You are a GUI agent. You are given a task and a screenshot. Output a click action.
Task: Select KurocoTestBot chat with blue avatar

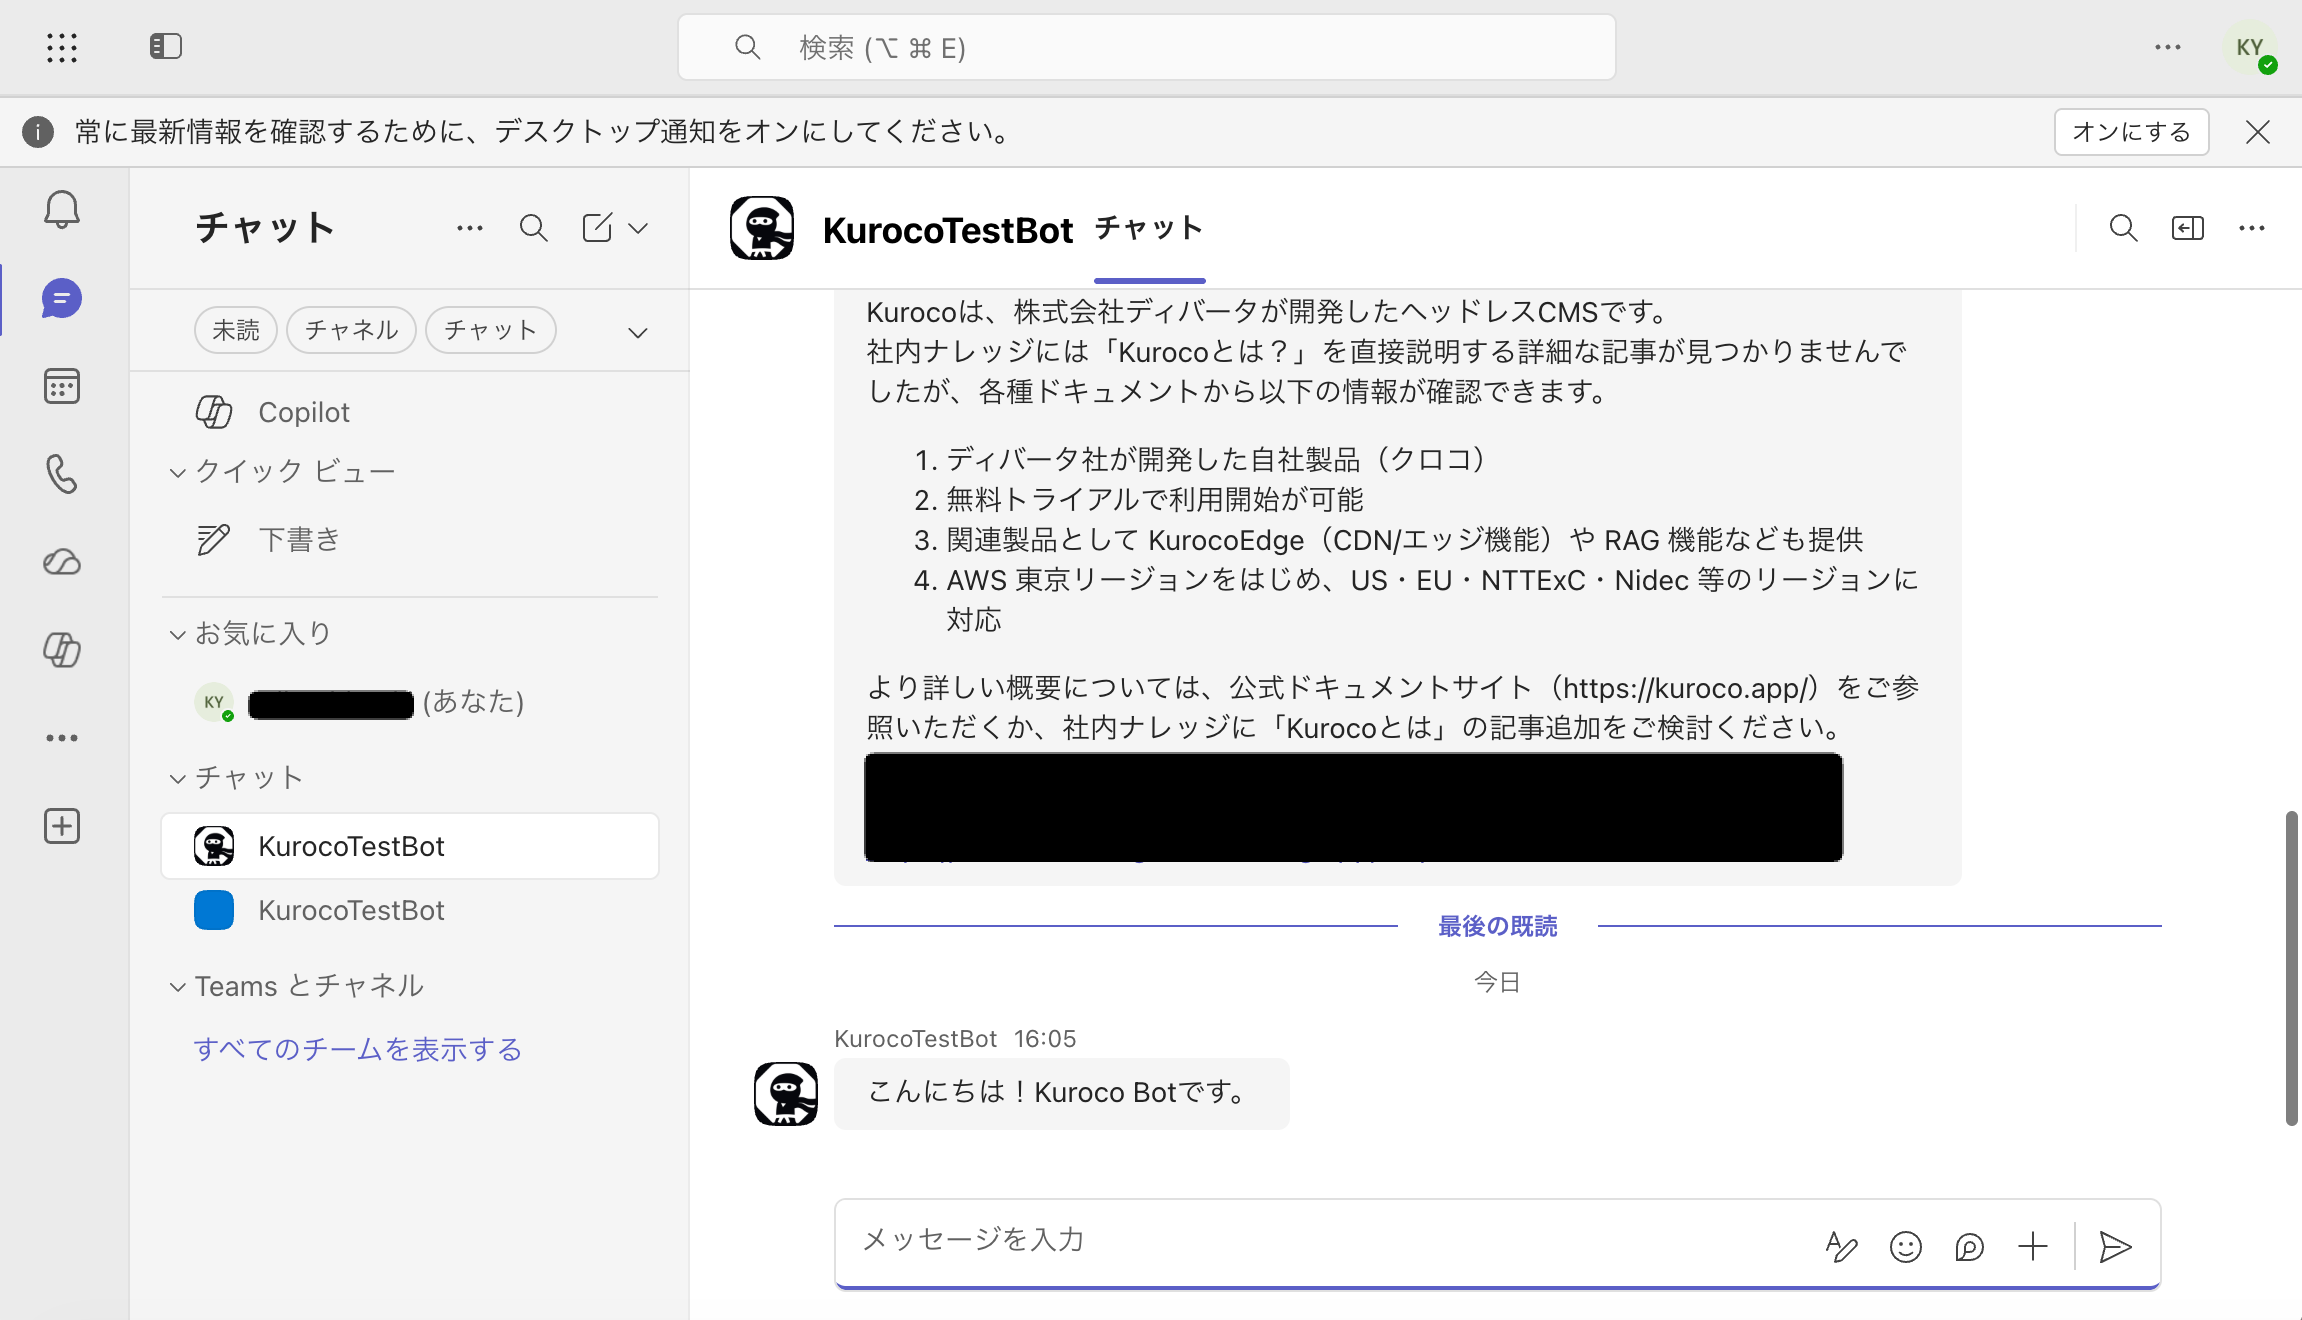click(410, 910)
